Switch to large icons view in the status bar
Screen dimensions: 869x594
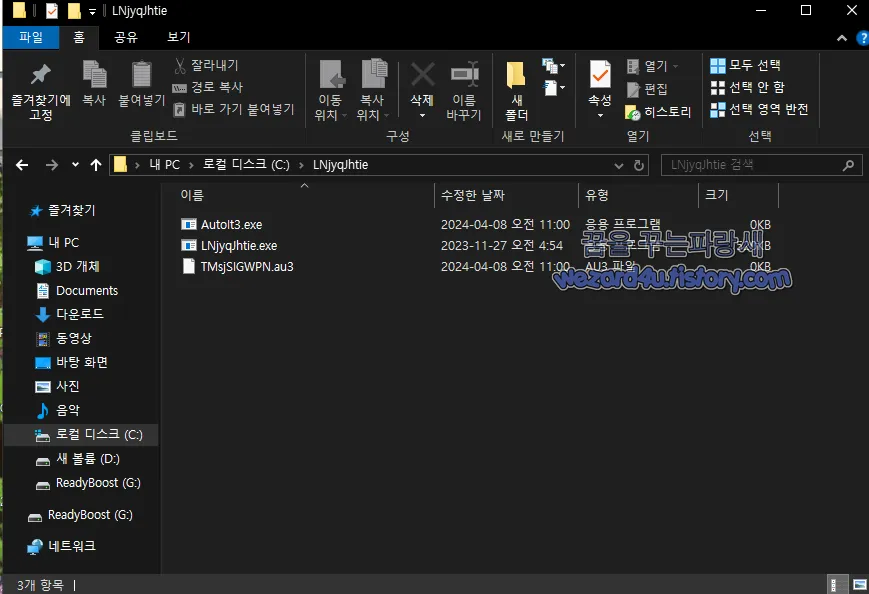pyautogui.click(x=860, y=584)
